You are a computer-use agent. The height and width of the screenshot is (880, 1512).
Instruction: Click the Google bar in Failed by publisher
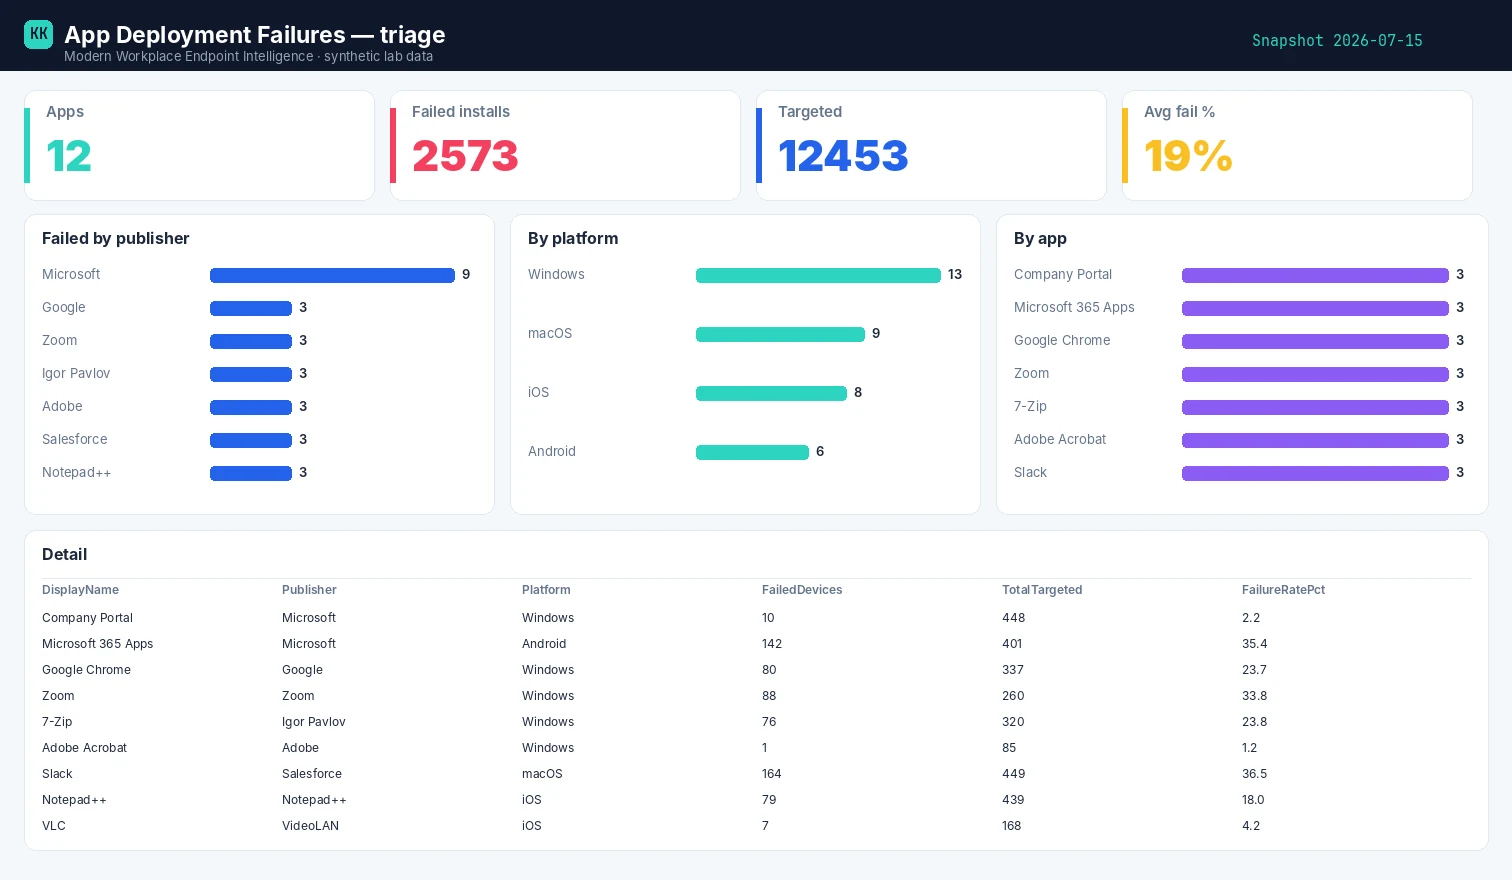(251, 308)
